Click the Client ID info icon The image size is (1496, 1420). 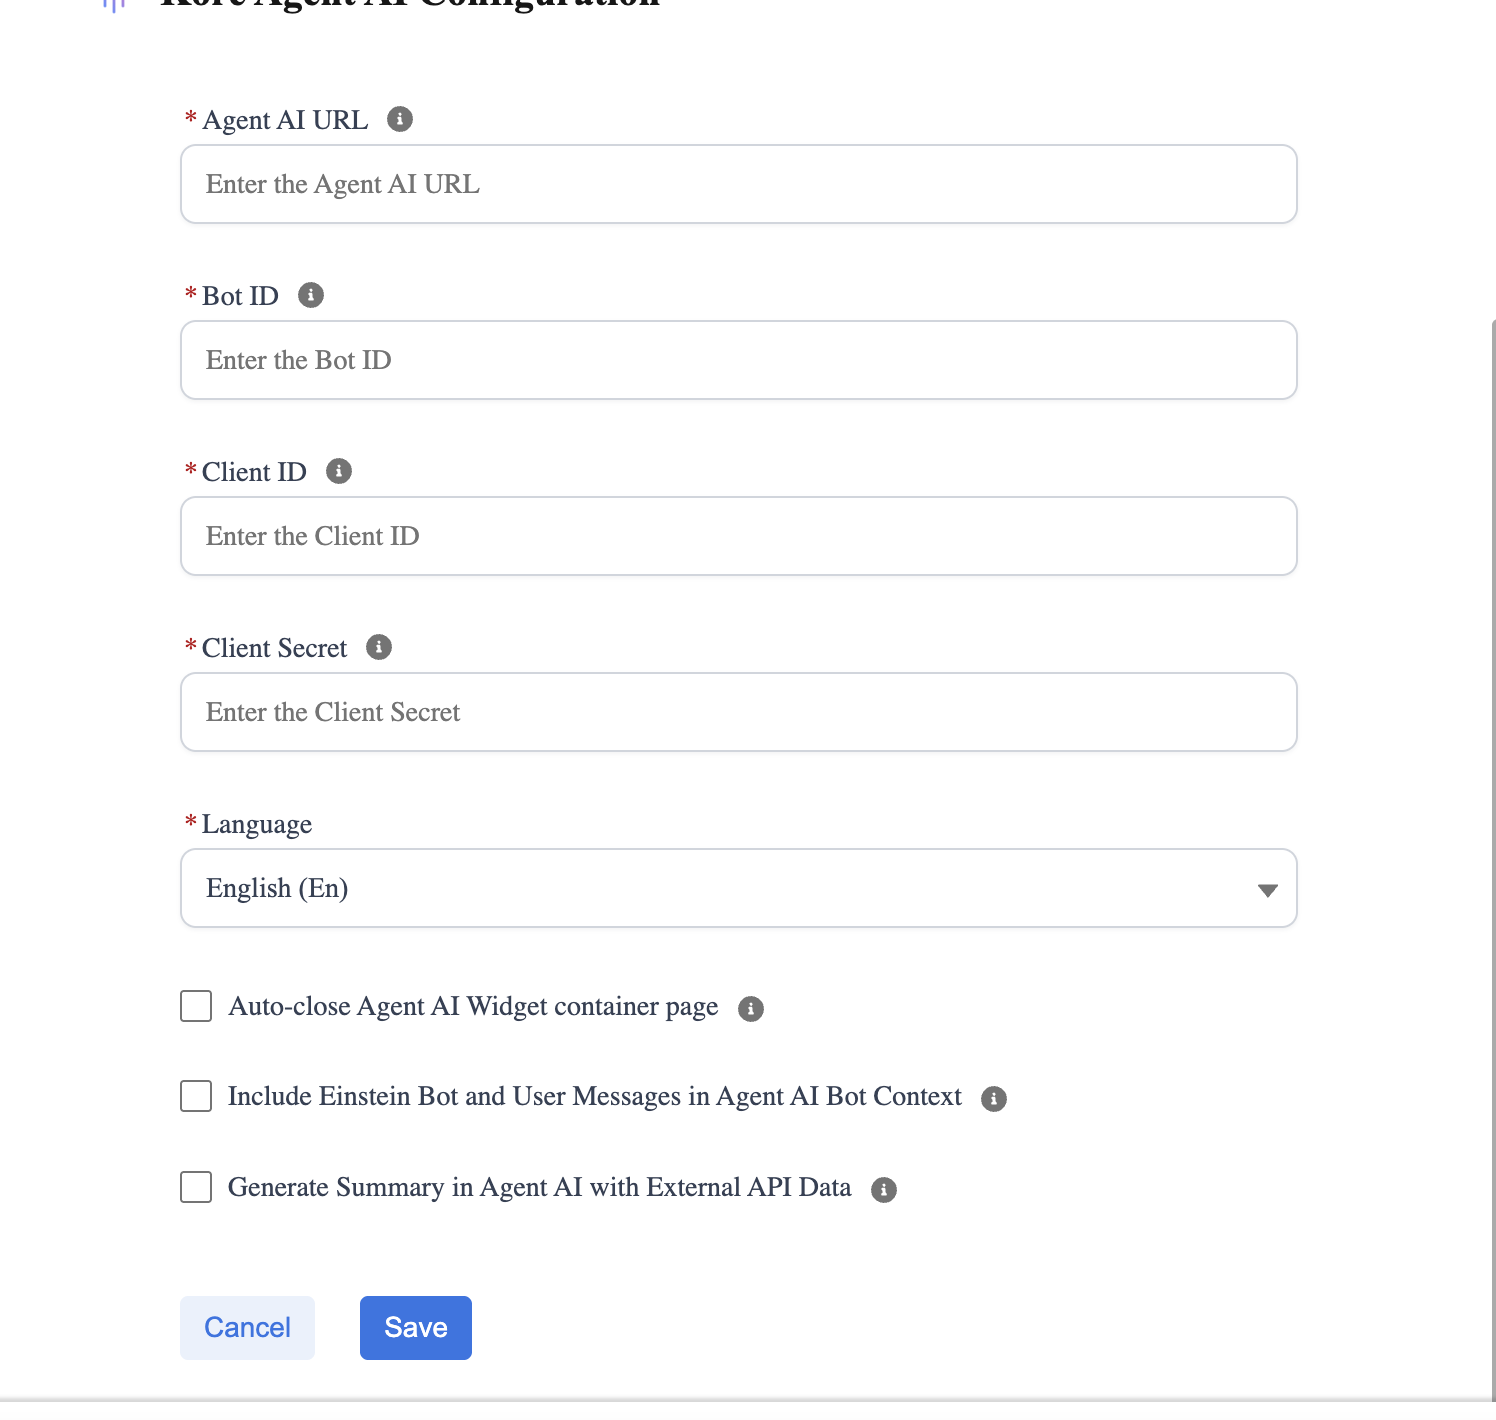(339, 471)
